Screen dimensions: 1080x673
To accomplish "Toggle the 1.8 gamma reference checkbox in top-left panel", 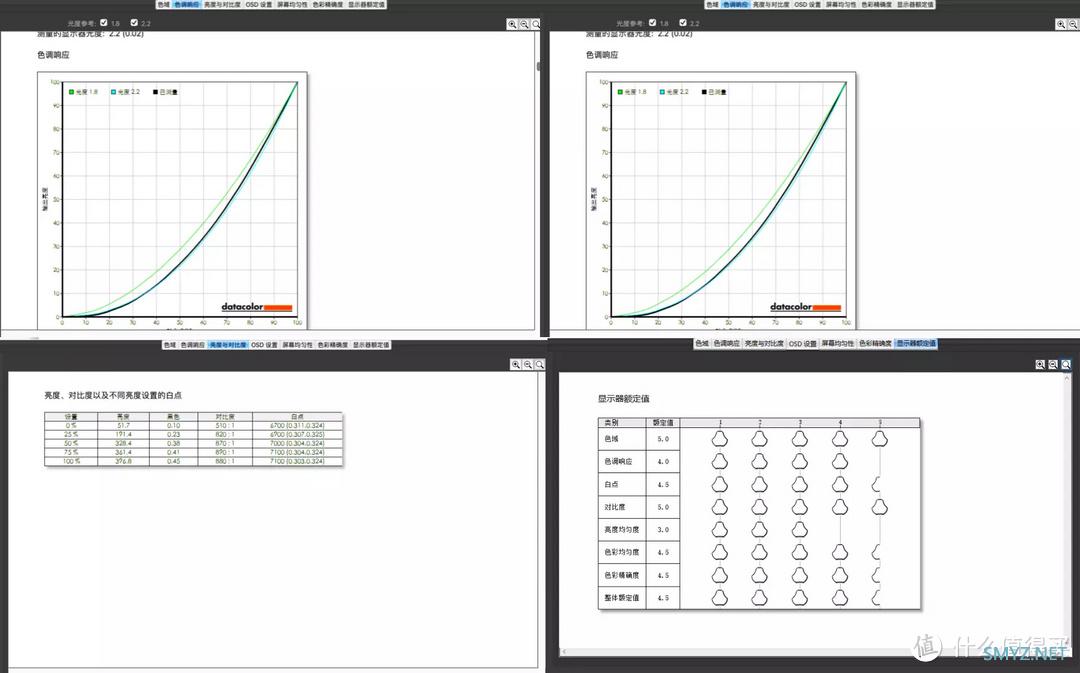I will coord(104,22).
